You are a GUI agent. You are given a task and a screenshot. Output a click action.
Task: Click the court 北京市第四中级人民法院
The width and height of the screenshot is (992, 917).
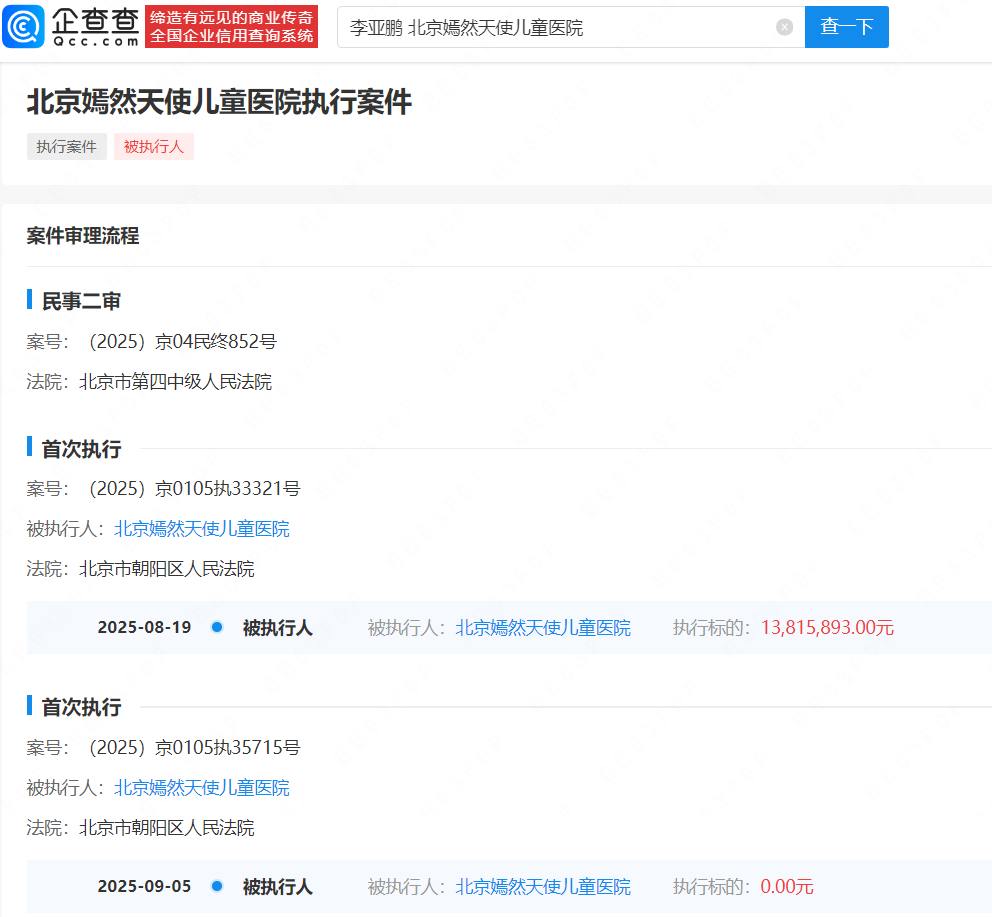[175, 382]
